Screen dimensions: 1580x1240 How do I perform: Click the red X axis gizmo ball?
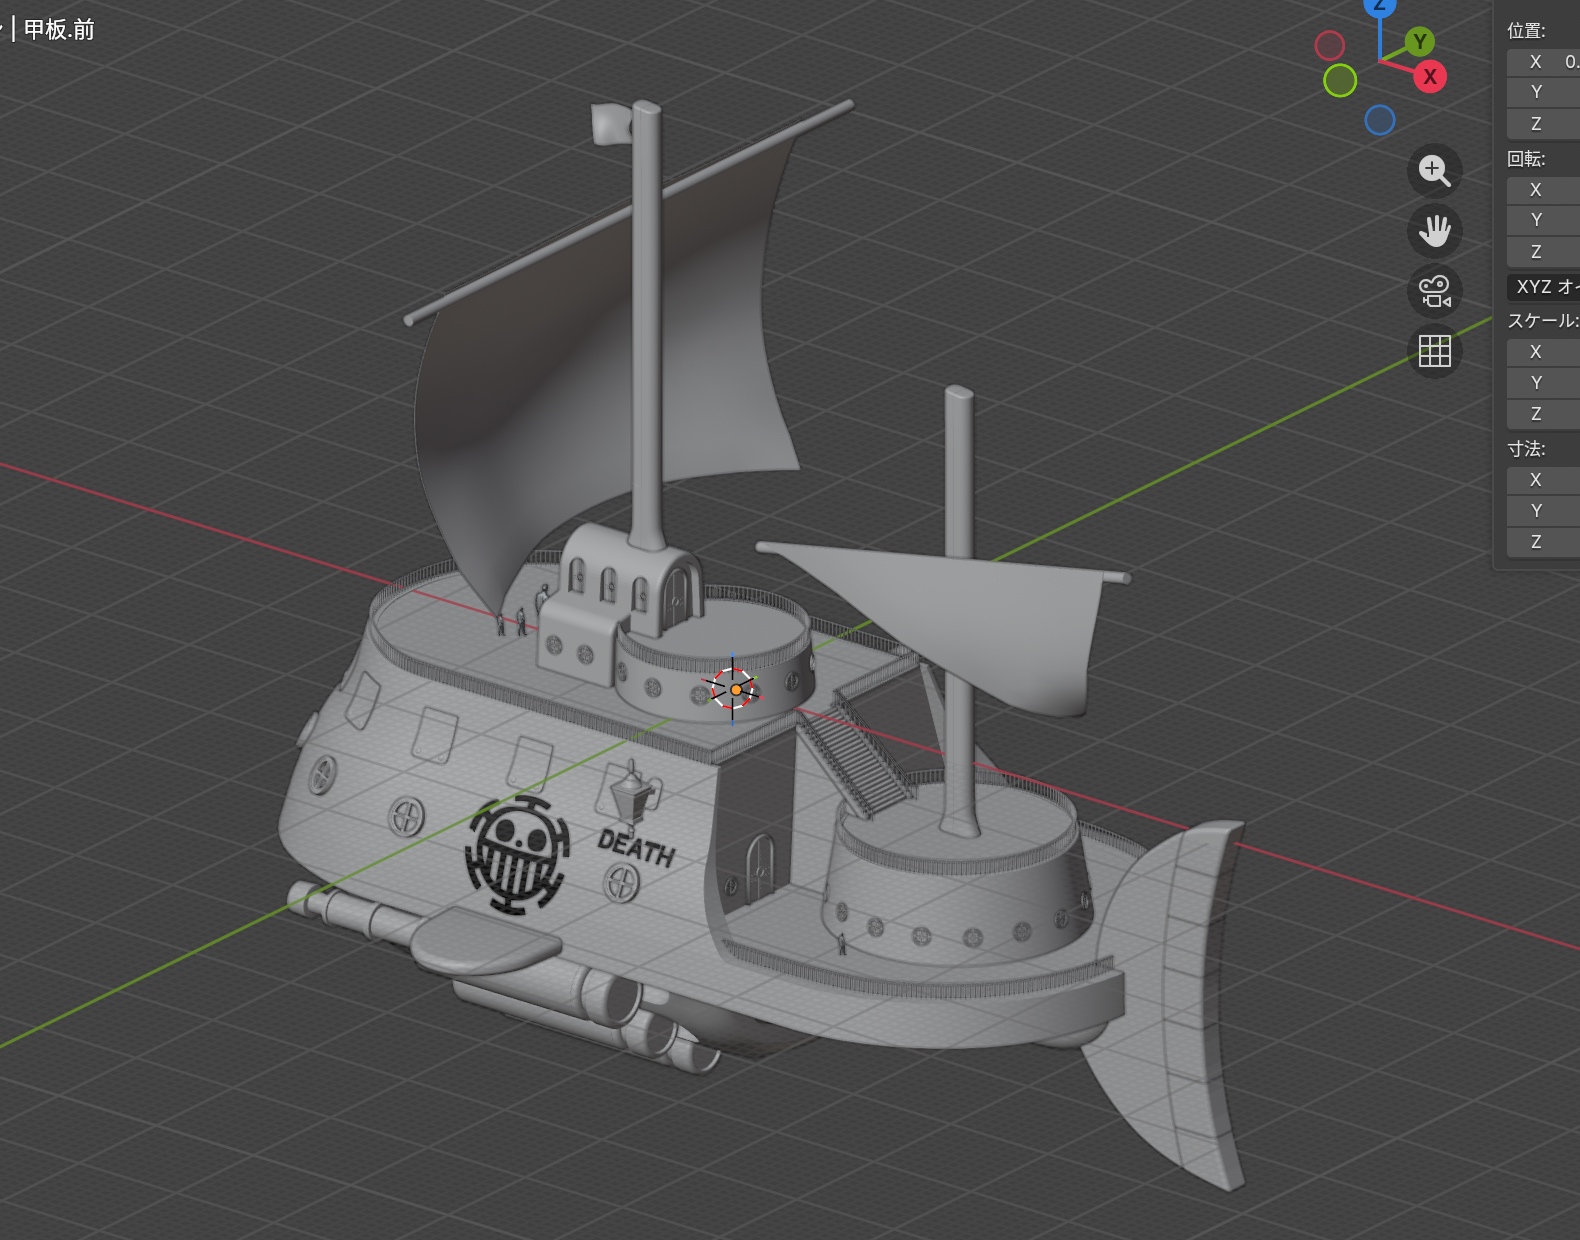pos(1429,76)
